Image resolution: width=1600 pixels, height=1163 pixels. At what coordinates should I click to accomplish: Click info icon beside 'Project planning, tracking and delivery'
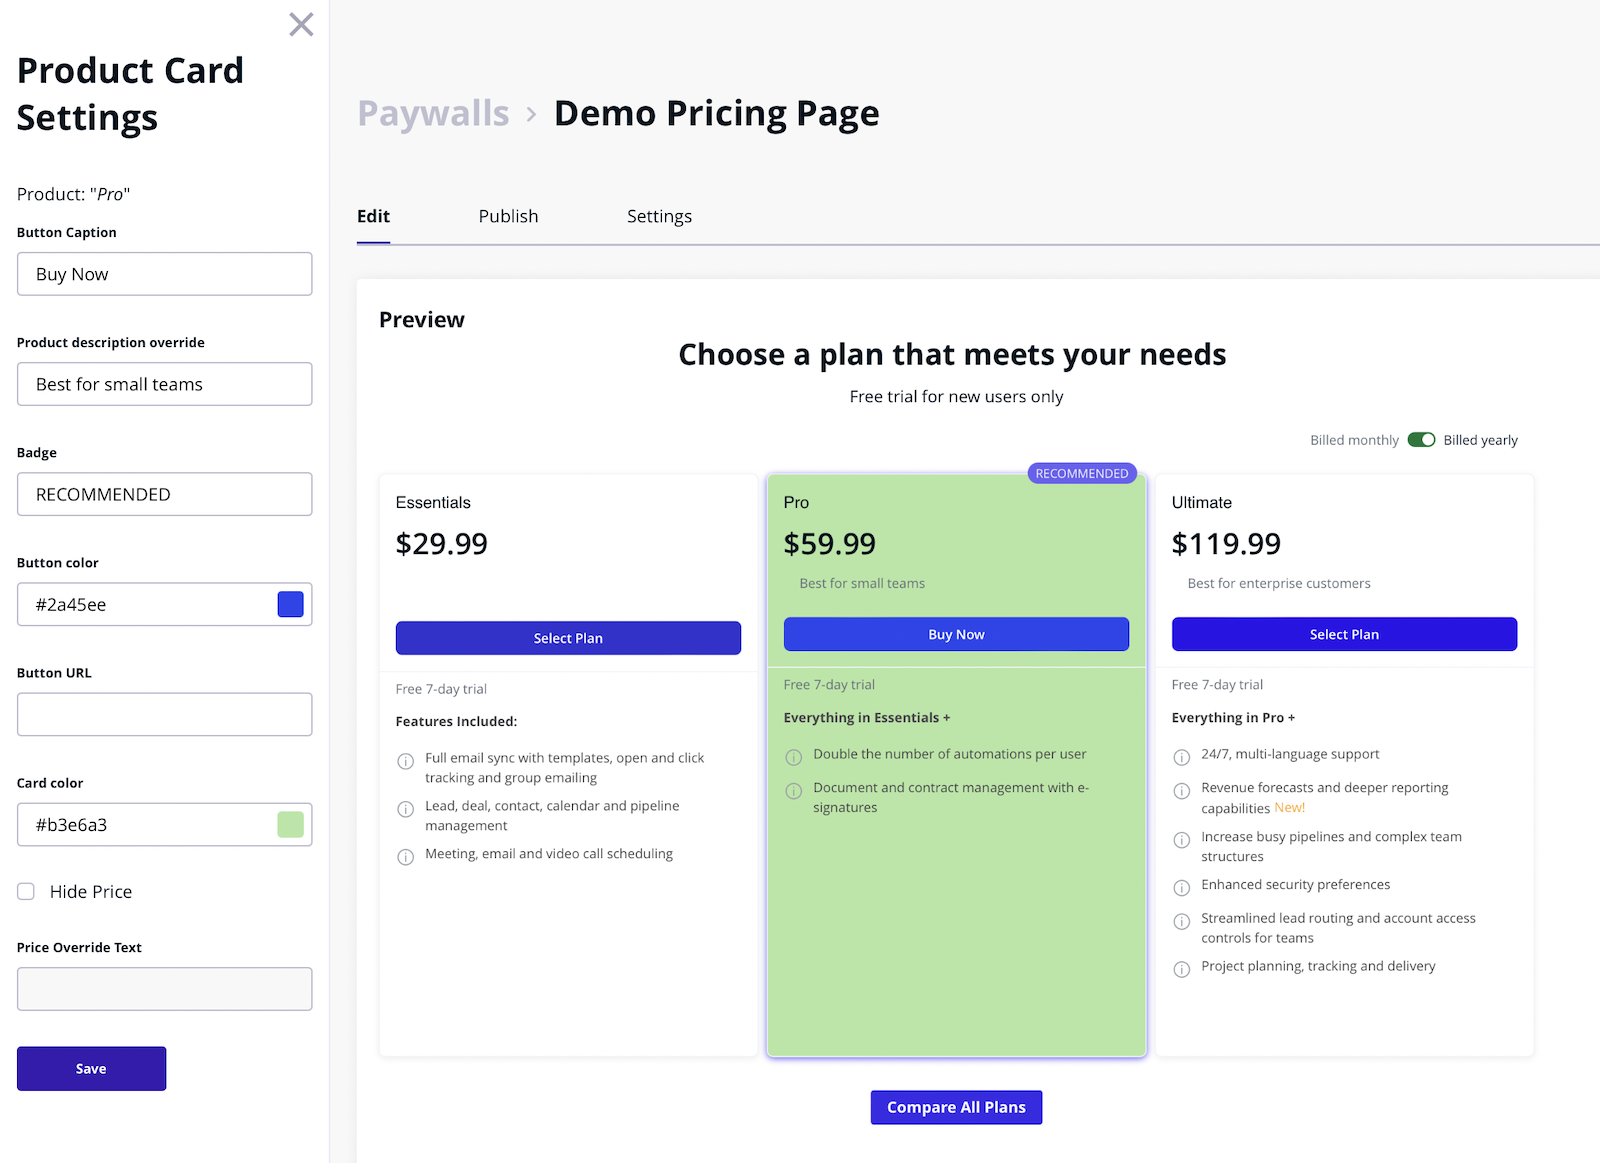(1182, 969)
